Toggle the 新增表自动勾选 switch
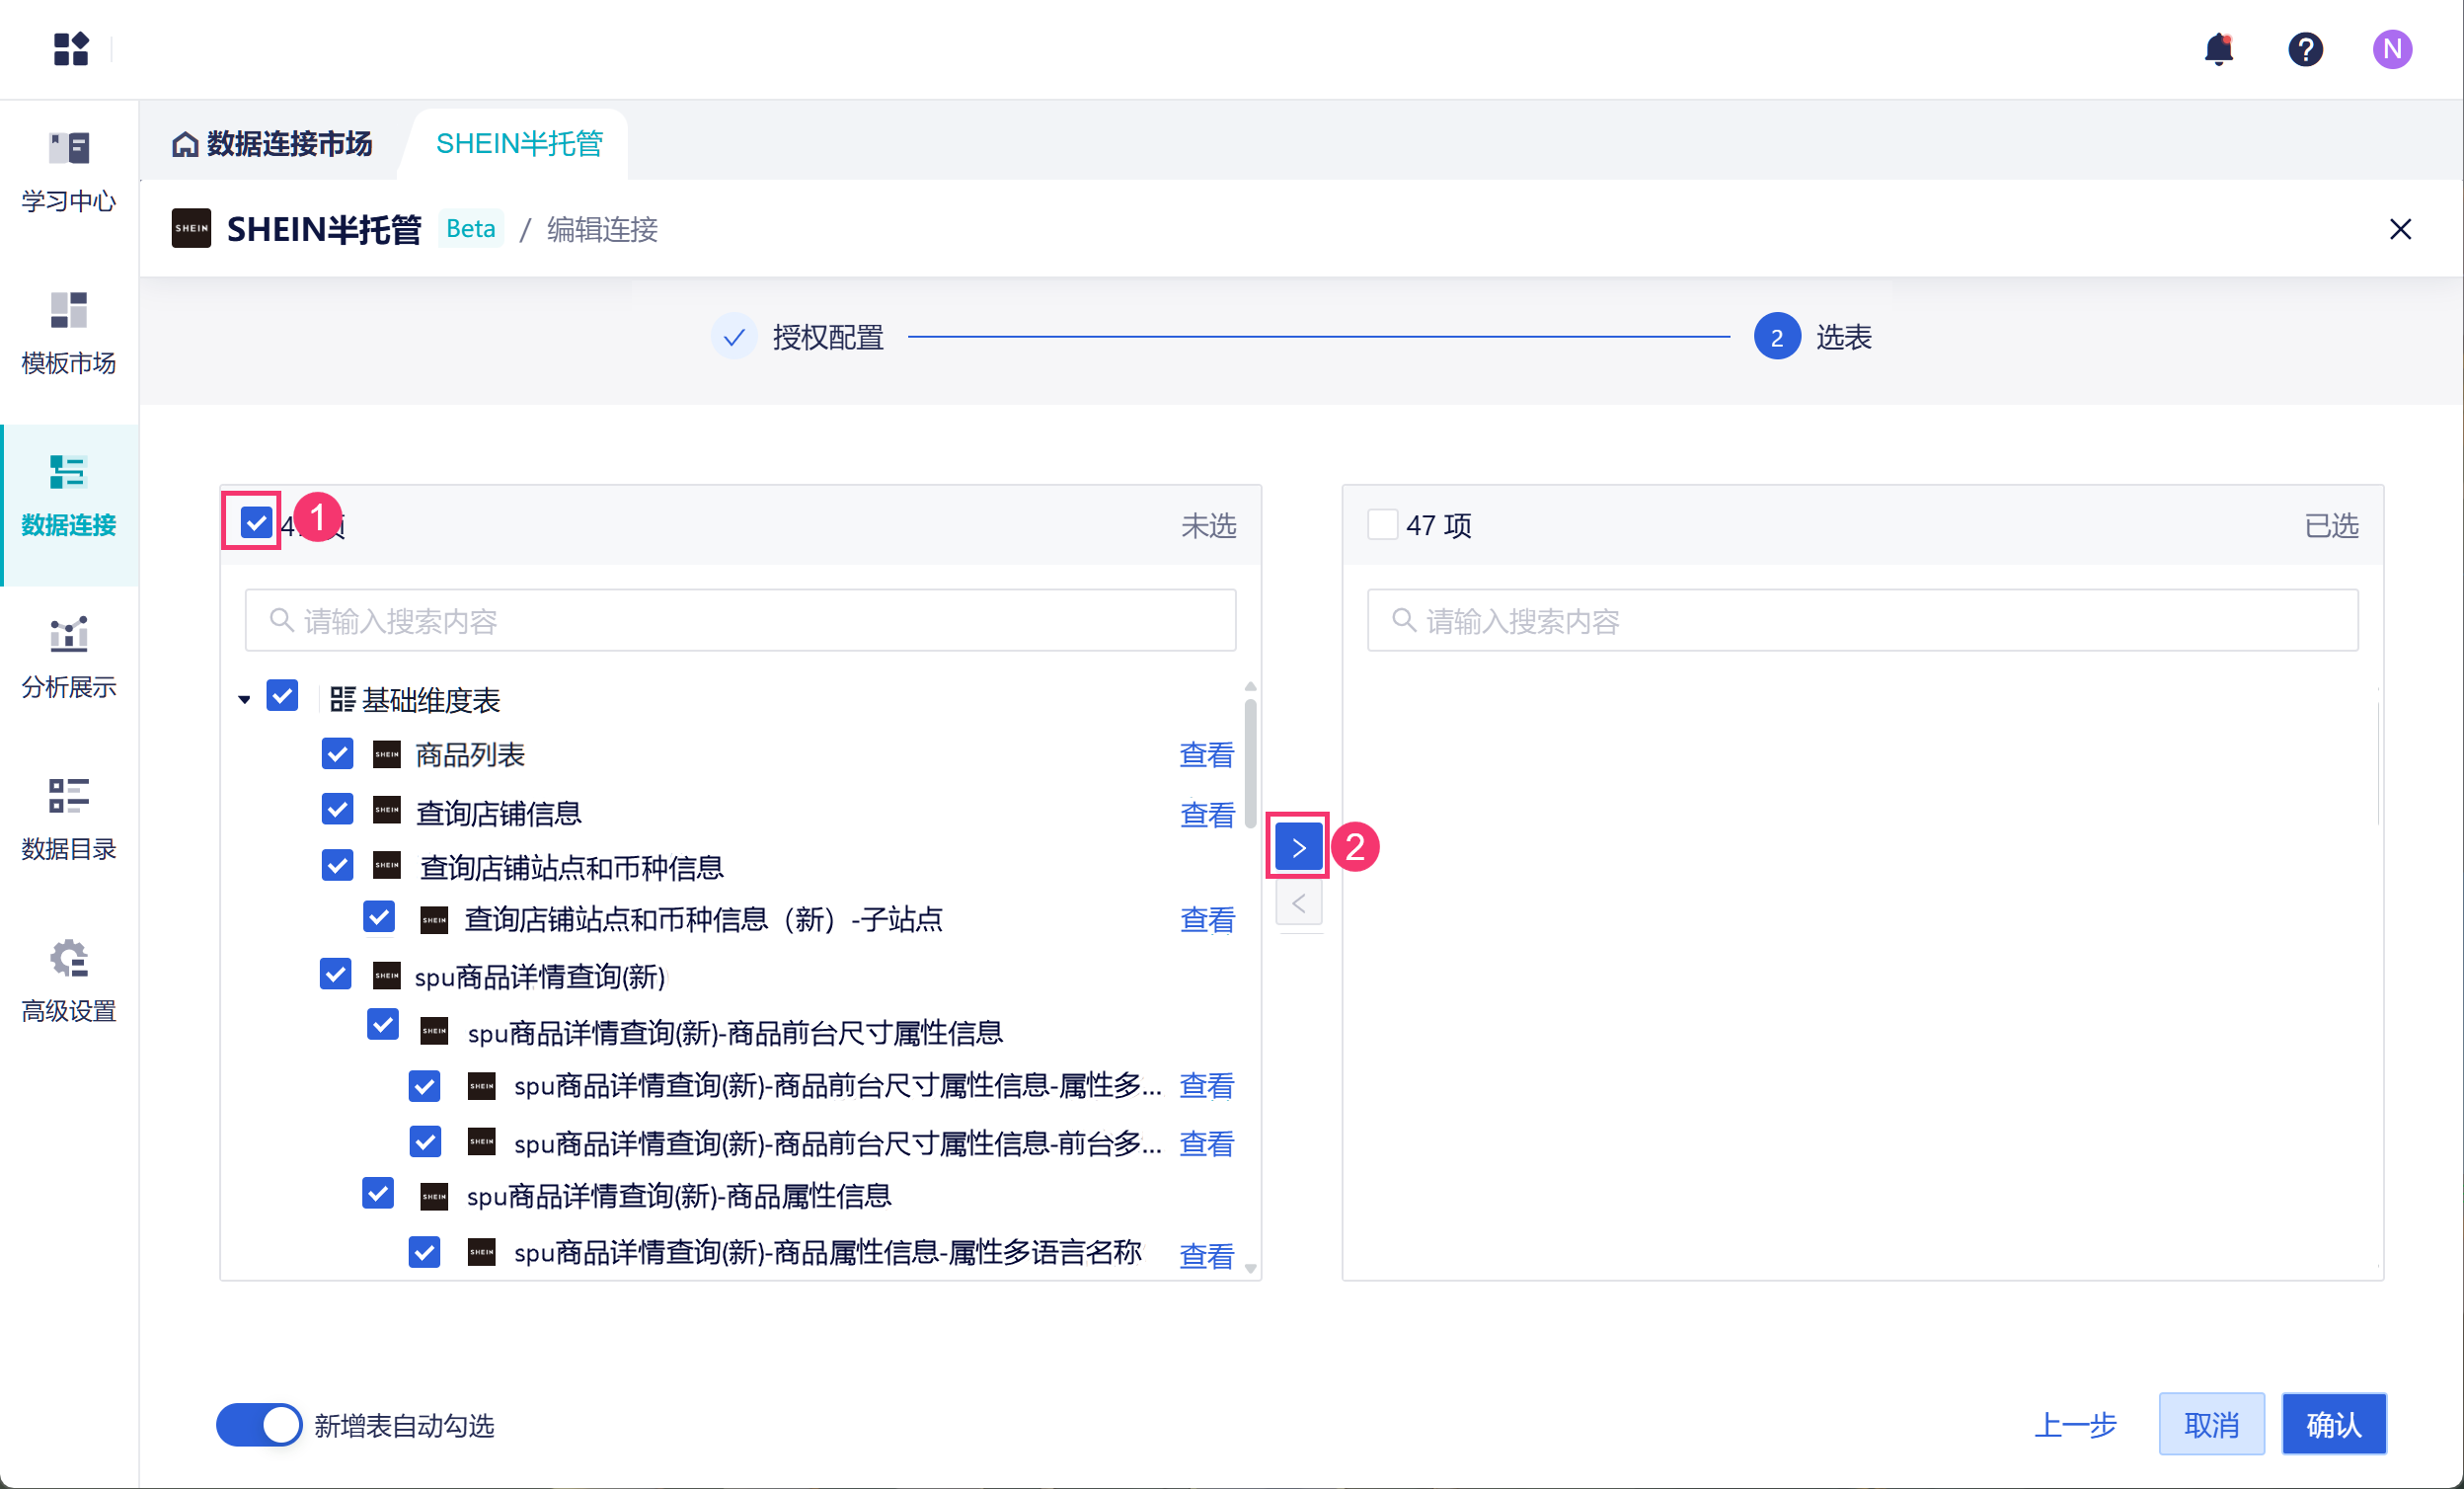Viewport: 2464px width, 1489px height. [x=259, y=1424]
